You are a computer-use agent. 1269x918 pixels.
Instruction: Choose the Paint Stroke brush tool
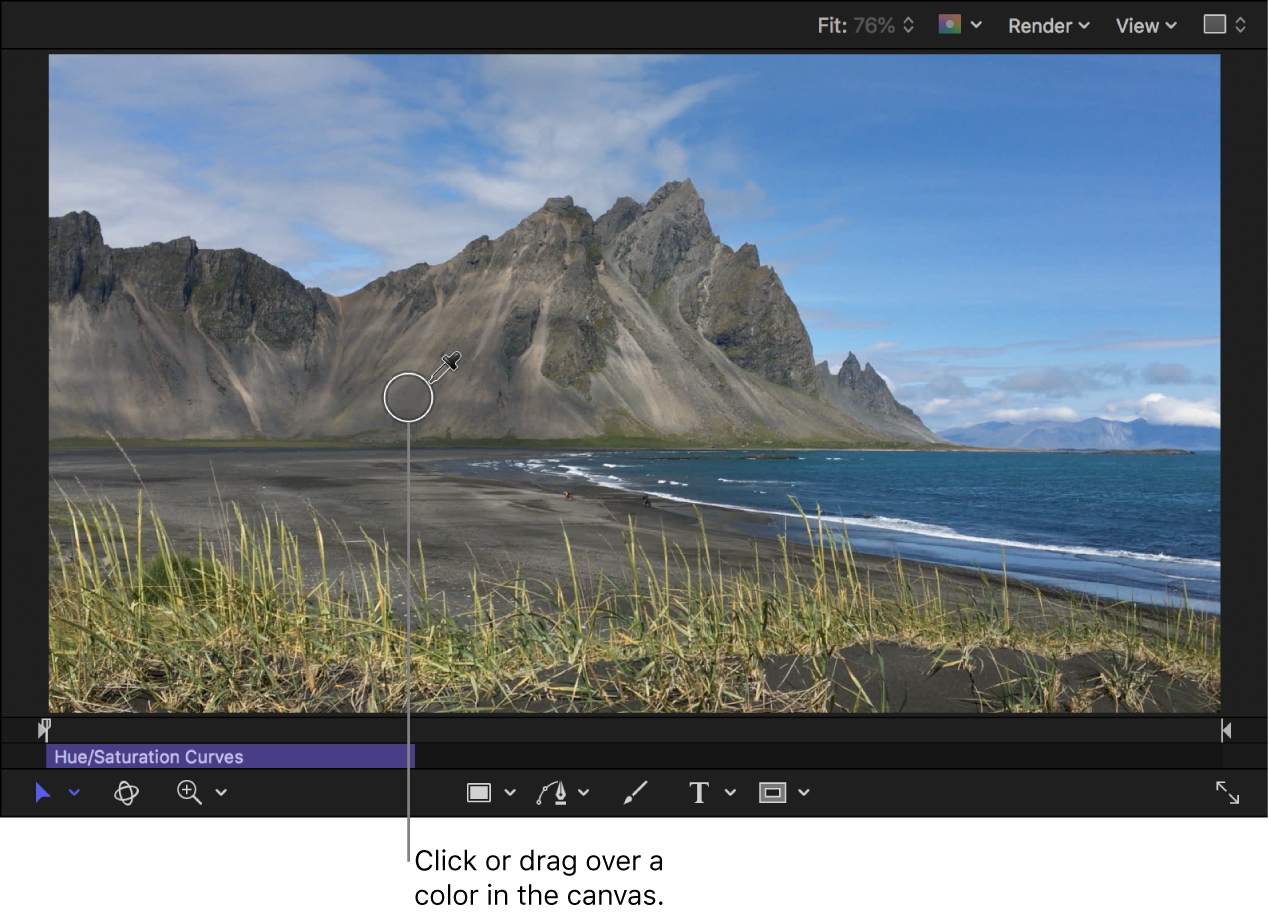pyautogui.click(x=635, y=793)
